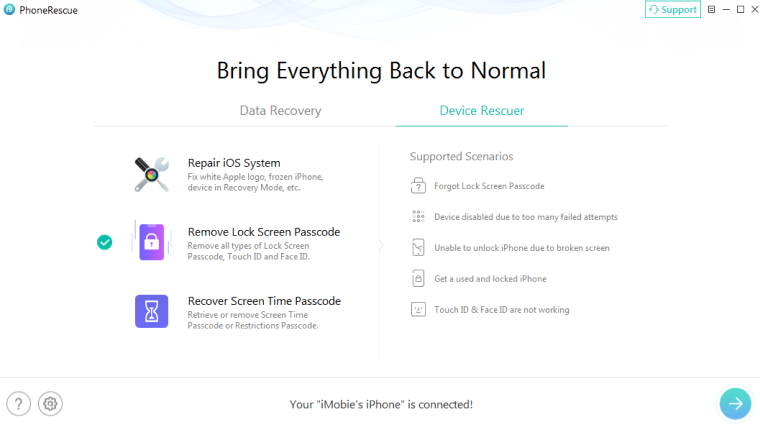
Task: Click the Remove Lock Screen Passcode title
Action: pyautogui.click(x=264, y=232)
